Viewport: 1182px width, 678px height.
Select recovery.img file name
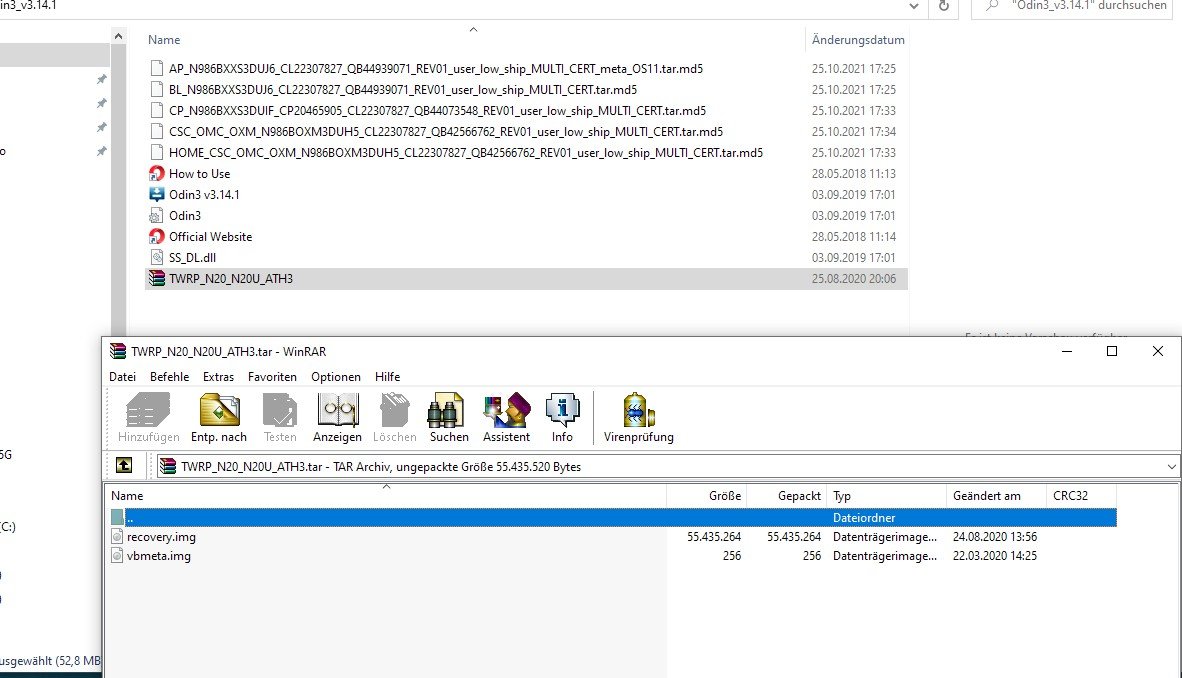[161, 537]
